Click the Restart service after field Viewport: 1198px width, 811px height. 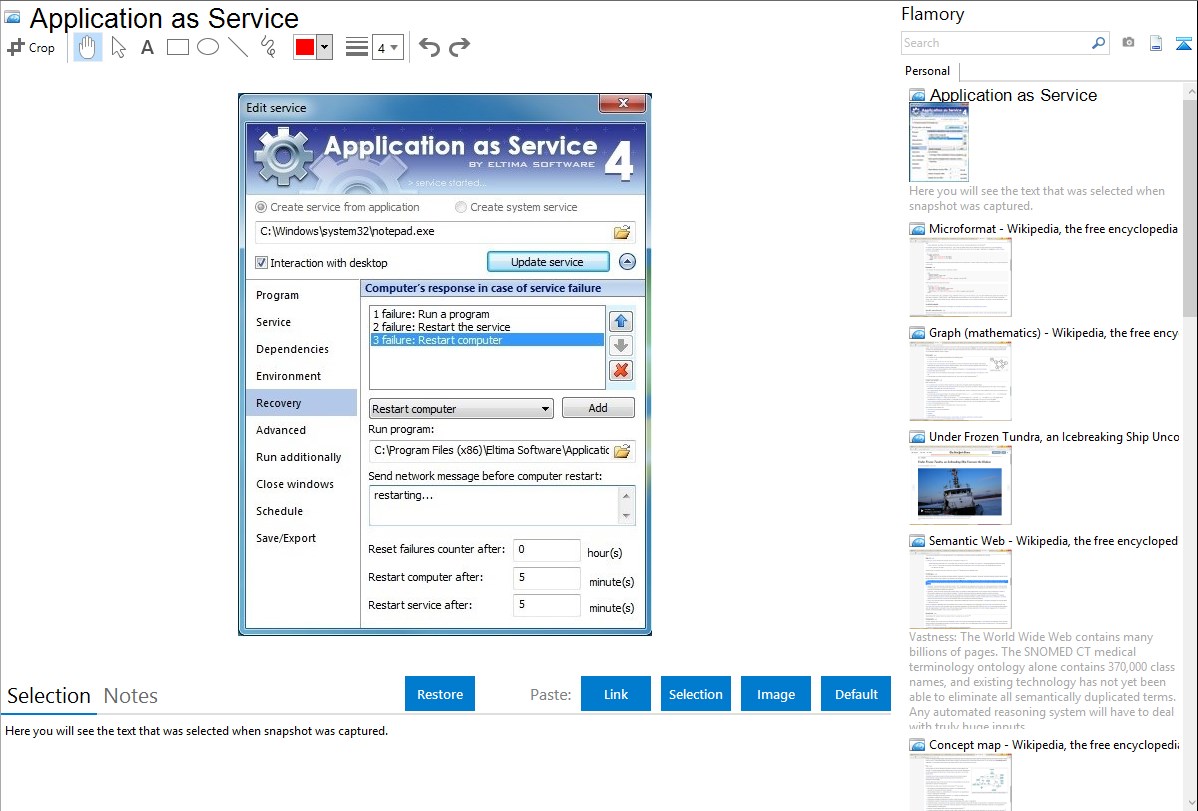coord(547,605)
